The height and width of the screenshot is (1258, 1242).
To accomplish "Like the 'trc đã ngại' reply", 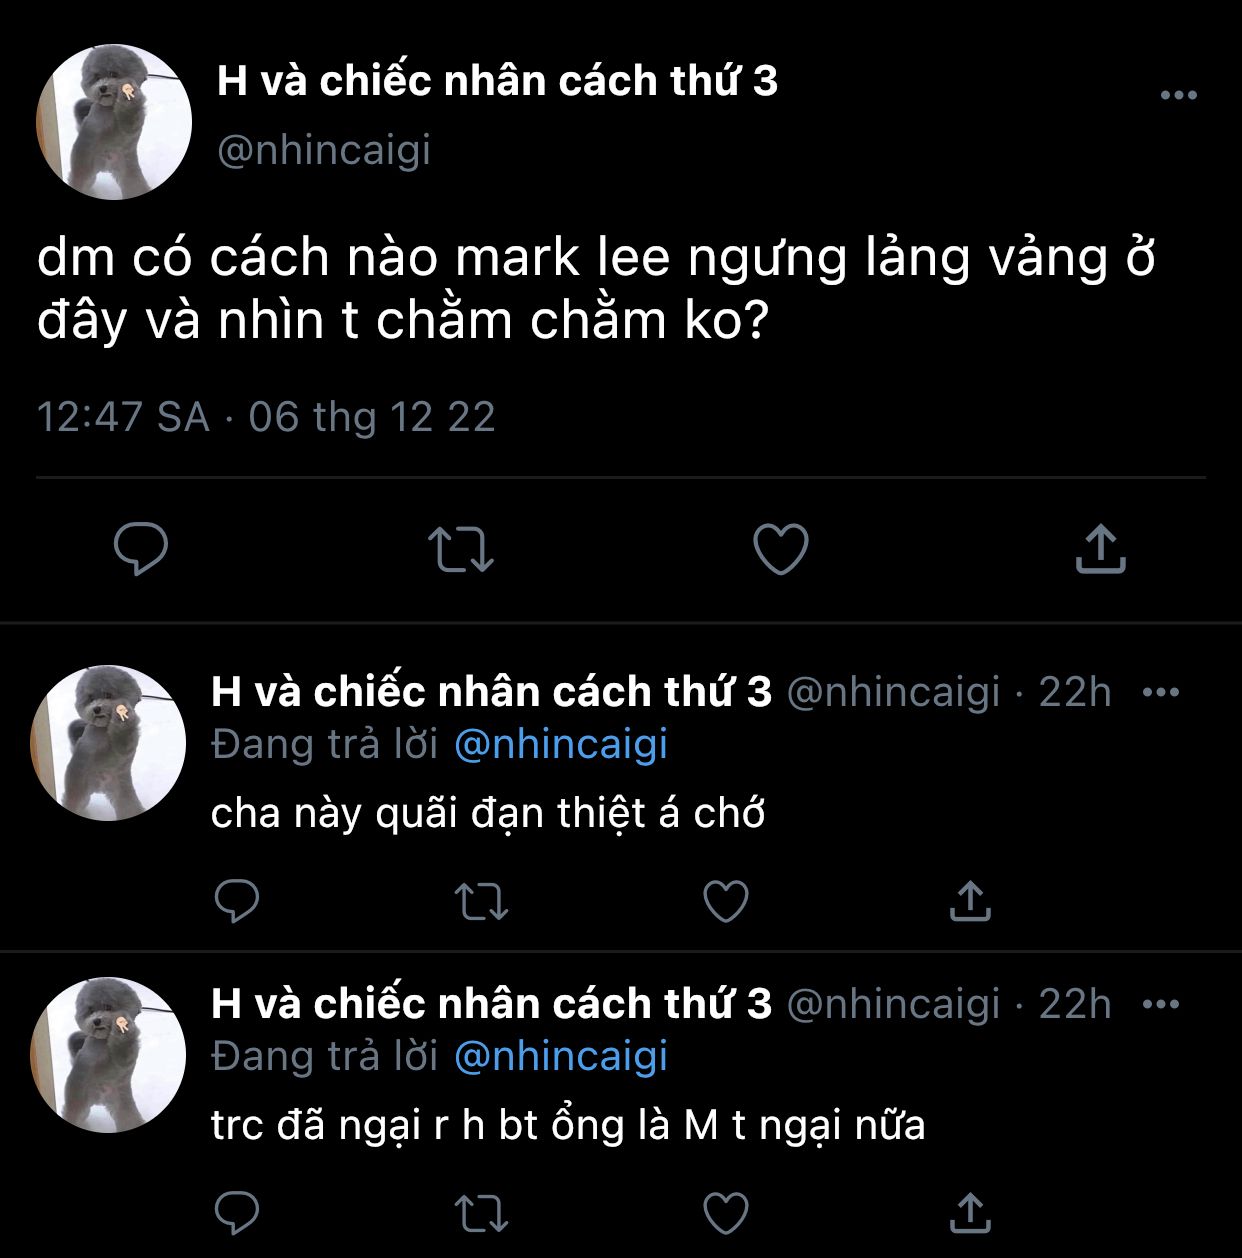I will click(x=726, y=1213).
